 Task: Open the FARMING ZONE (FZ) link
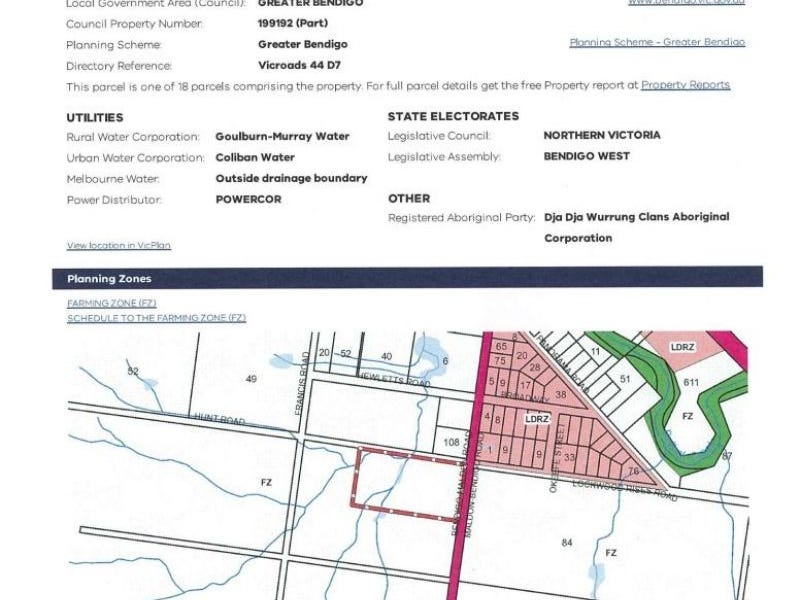click(x=112, y=303)
